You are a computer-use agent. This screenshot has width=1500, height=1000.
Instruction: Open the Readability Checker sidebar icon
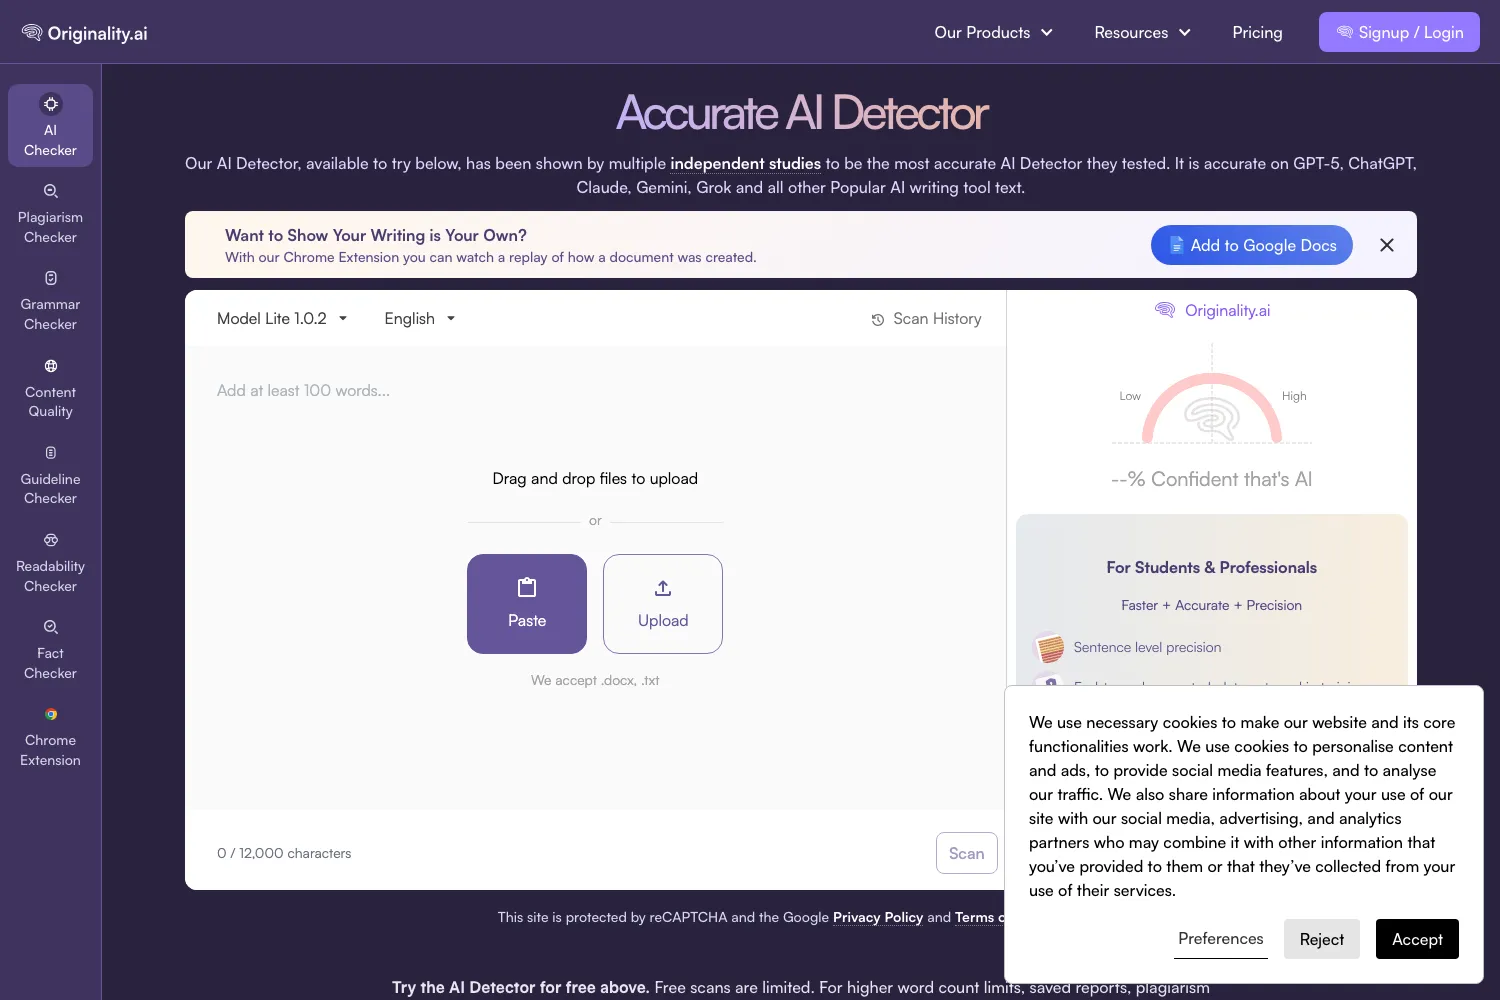coord(50,562)
